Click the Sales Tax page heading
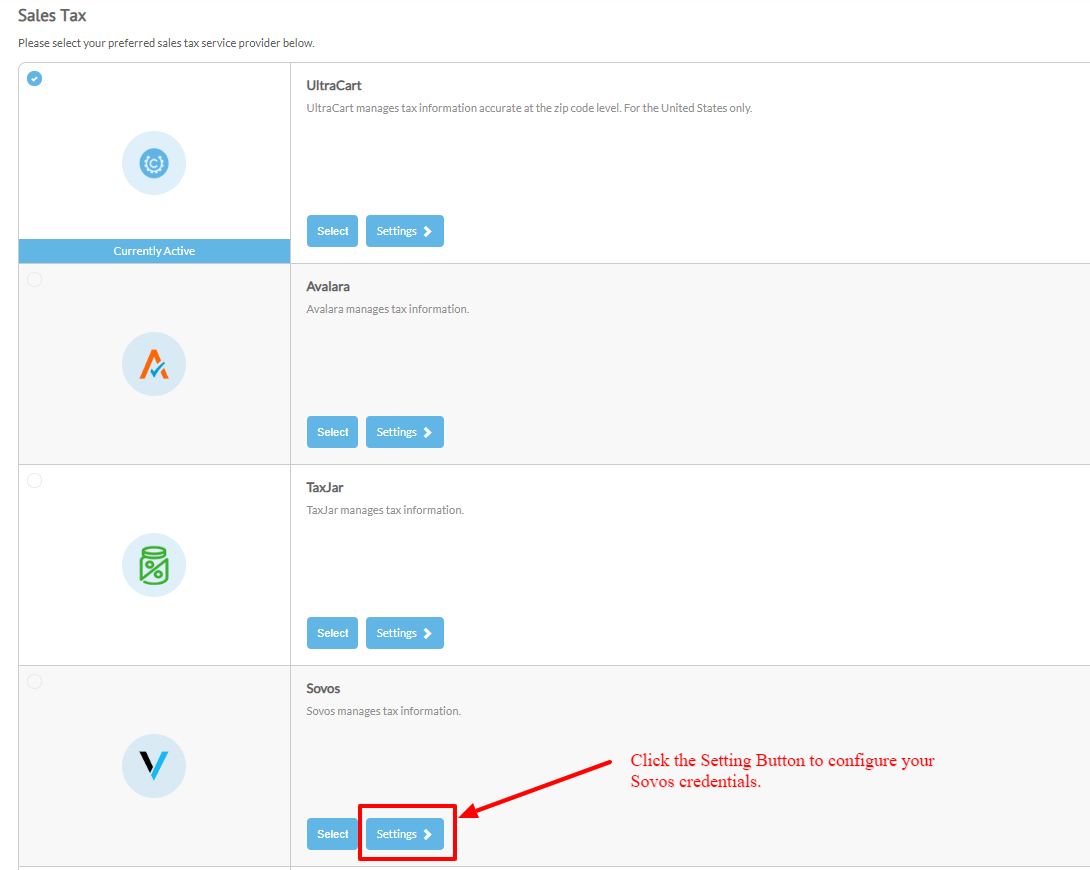 [x=52, y=15]
